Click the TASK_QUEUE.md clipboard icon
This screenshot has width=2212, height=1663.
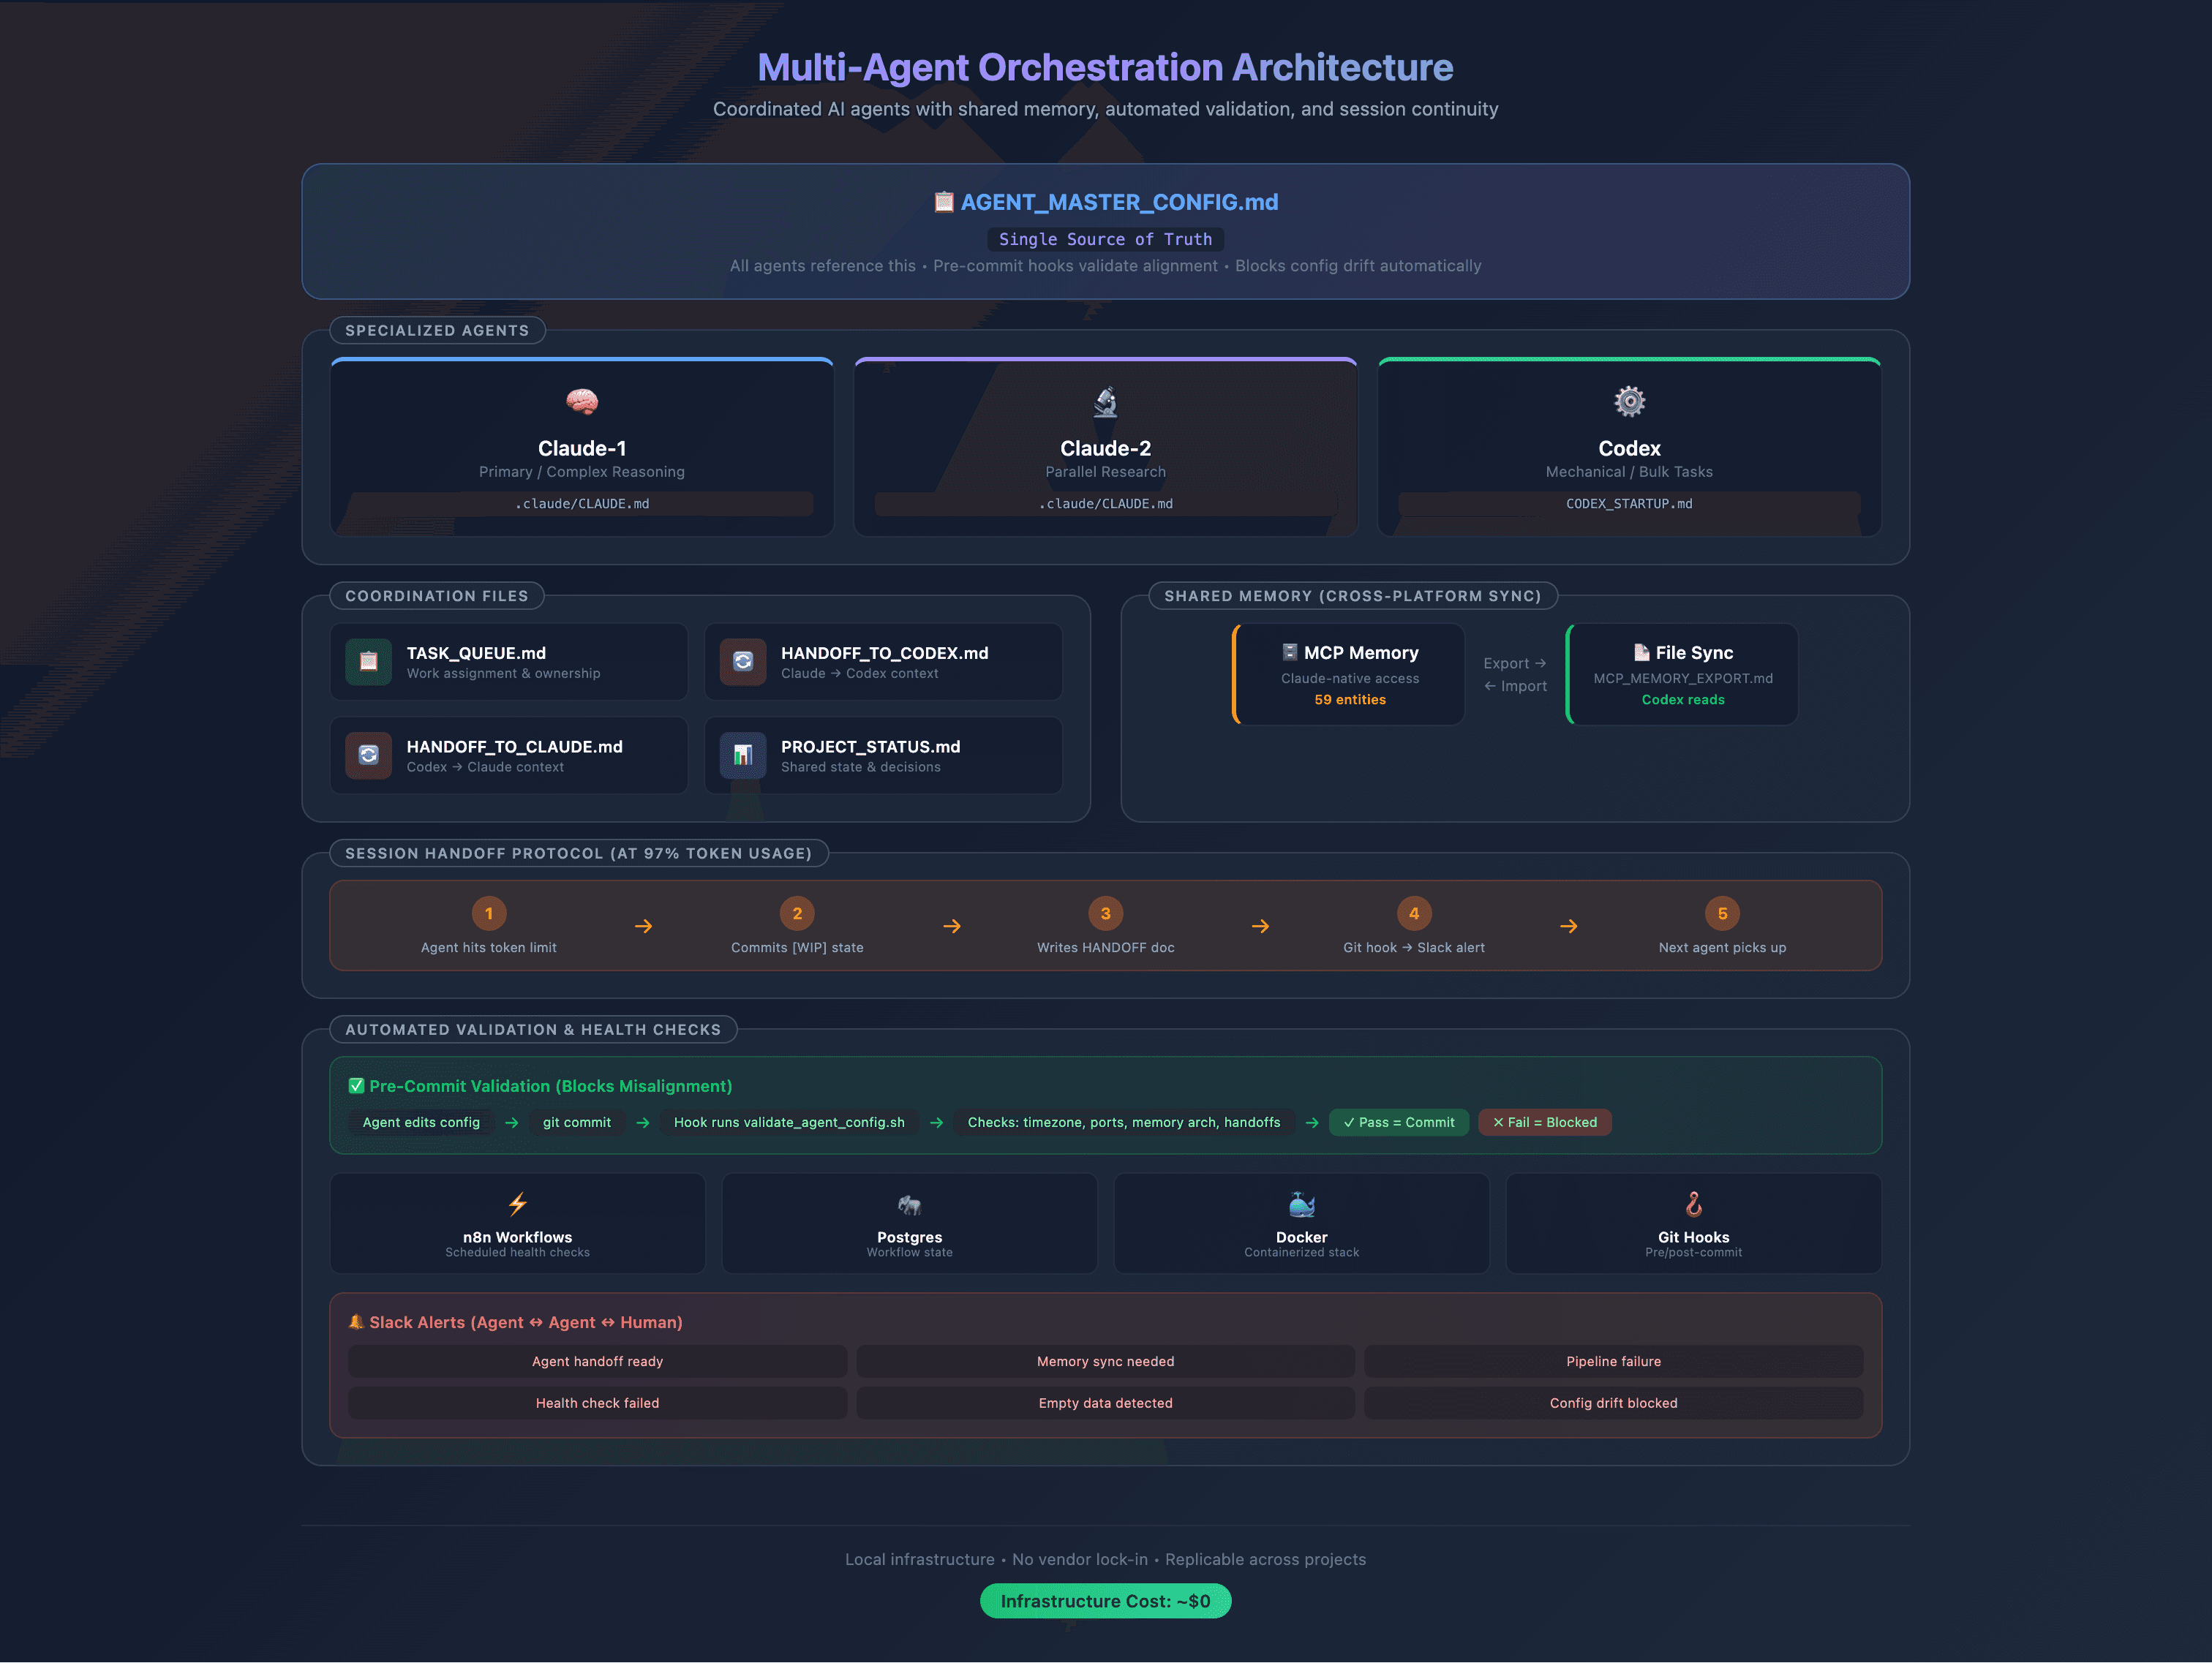pos(368,661)
